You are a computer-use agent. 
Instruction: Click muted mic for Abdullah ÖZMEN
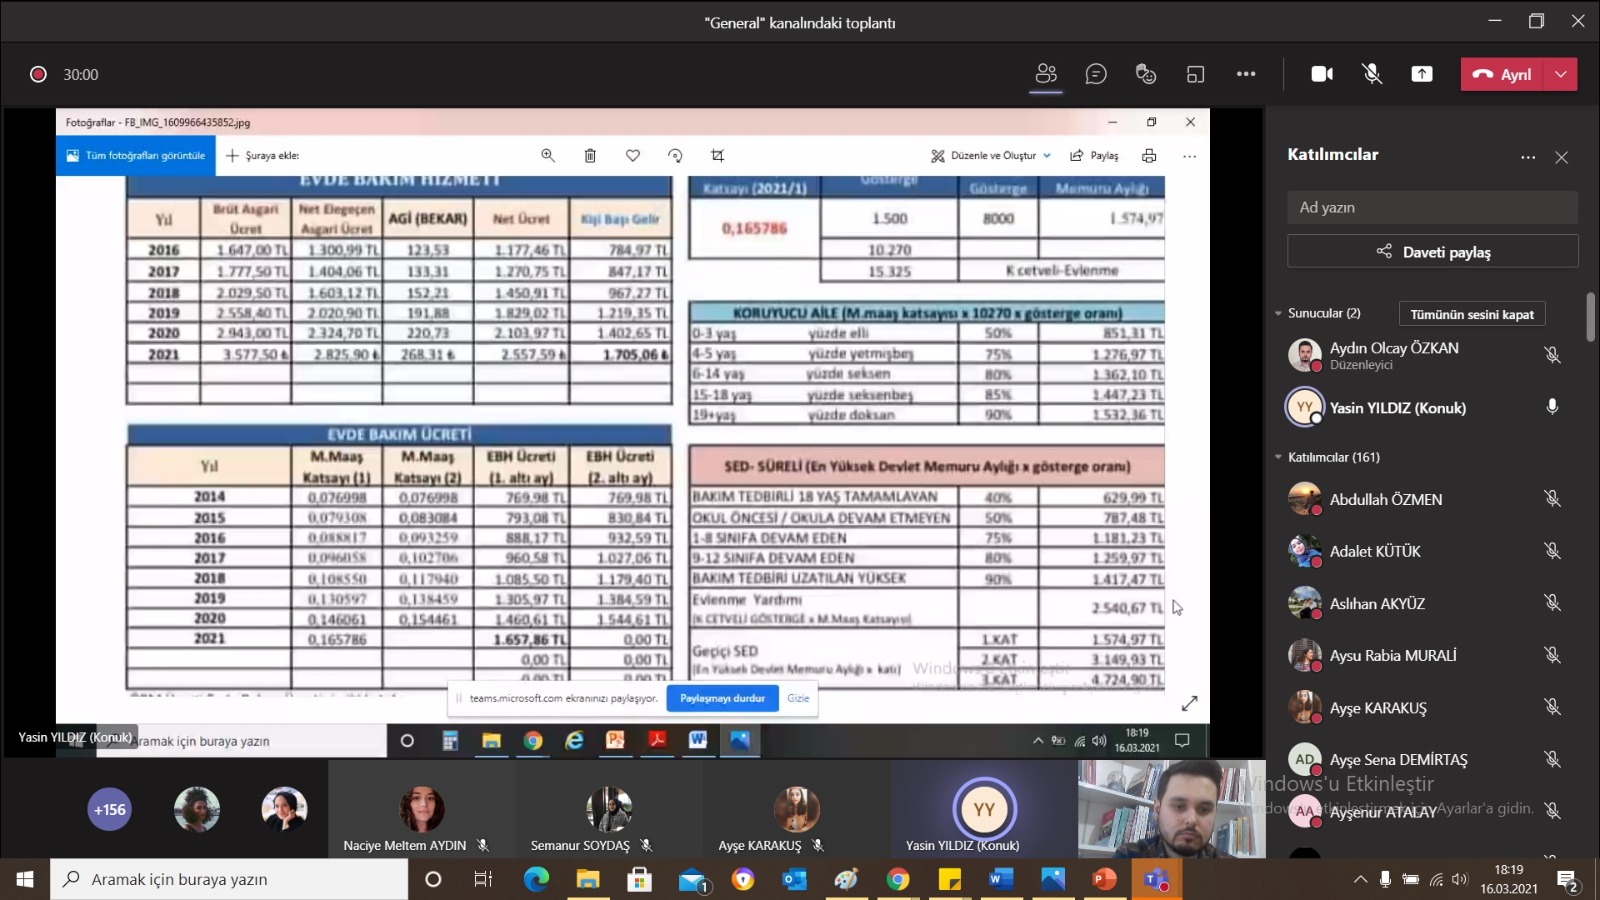click(1552, 498)
